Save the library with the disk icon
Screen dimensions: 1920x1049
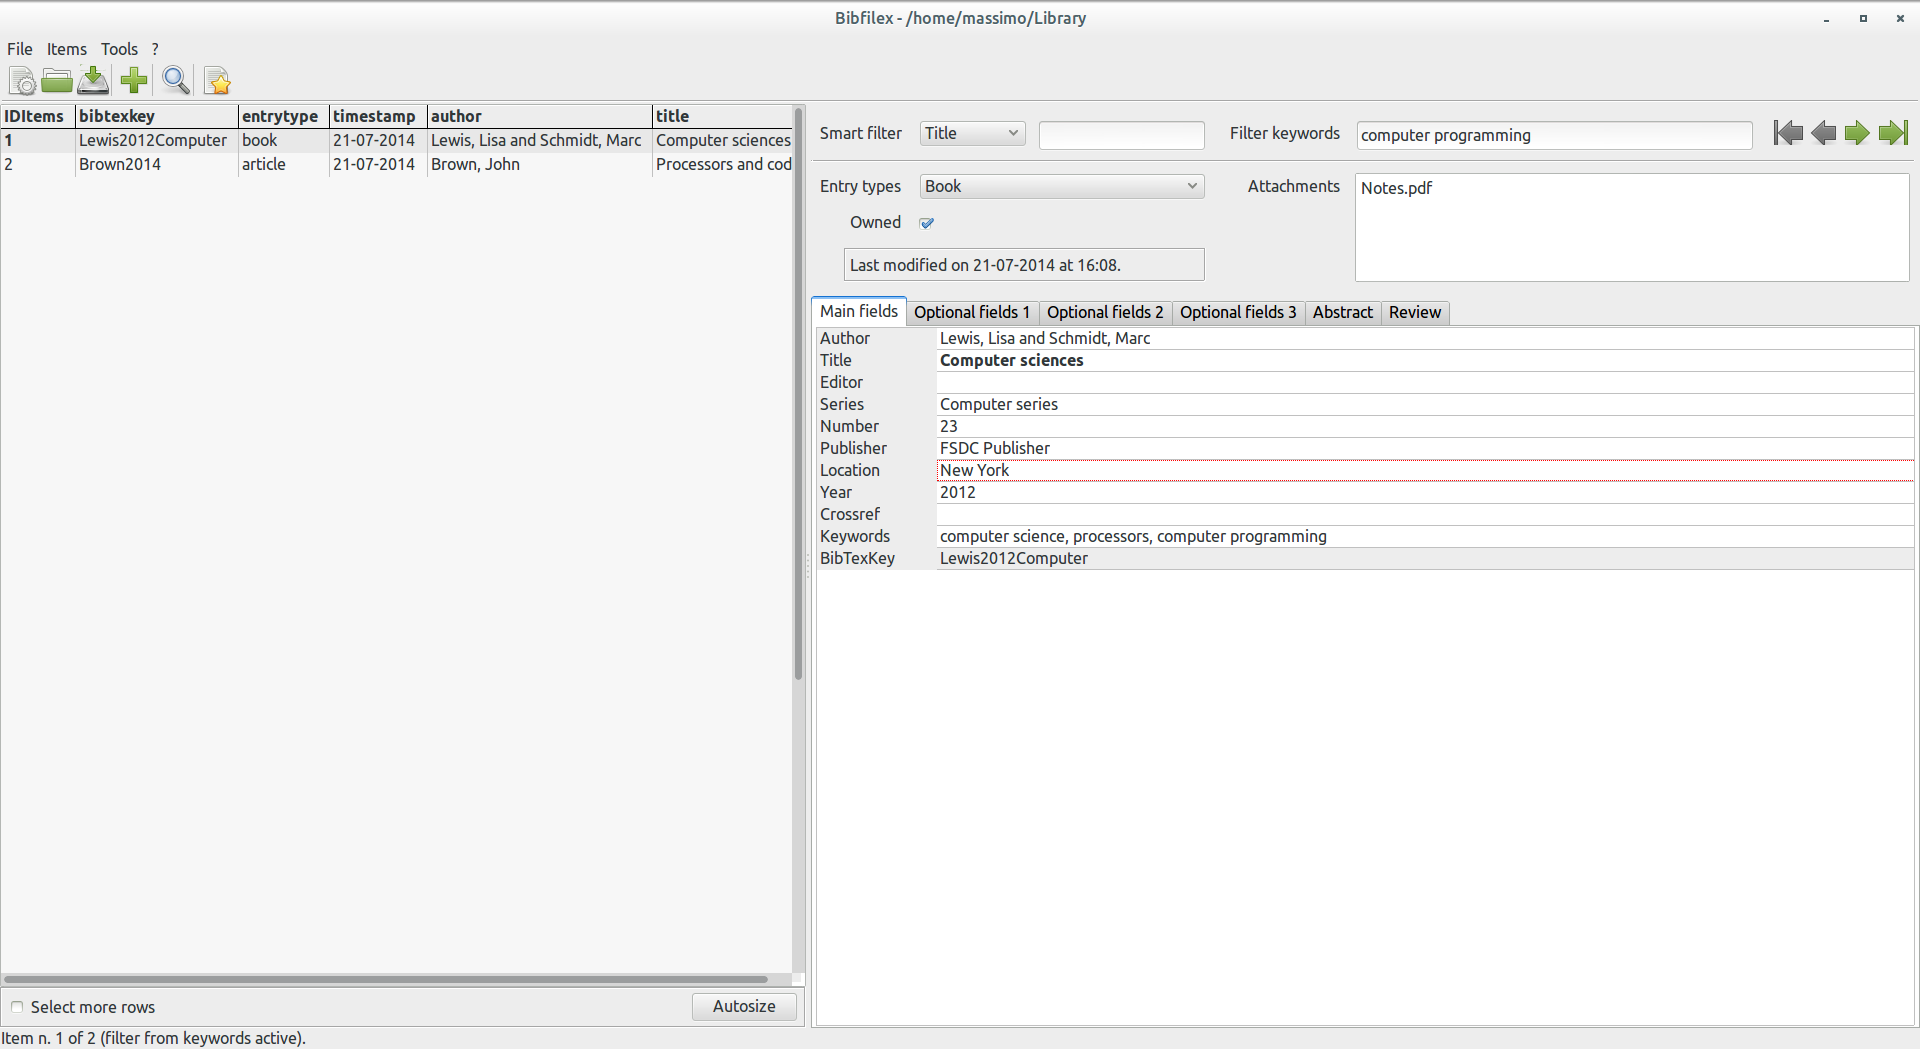click(93, 80)
